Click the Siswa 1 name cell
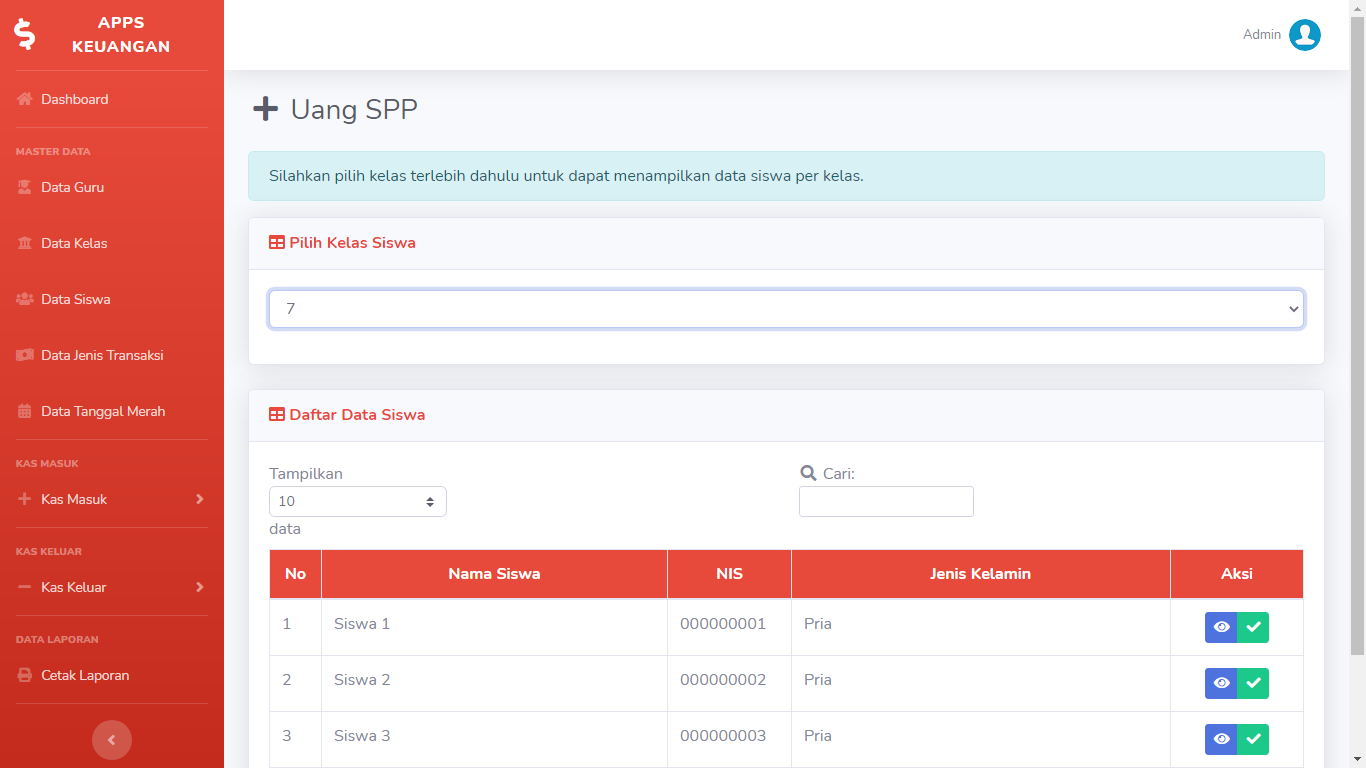The image size is (1366, 768). 494,627
